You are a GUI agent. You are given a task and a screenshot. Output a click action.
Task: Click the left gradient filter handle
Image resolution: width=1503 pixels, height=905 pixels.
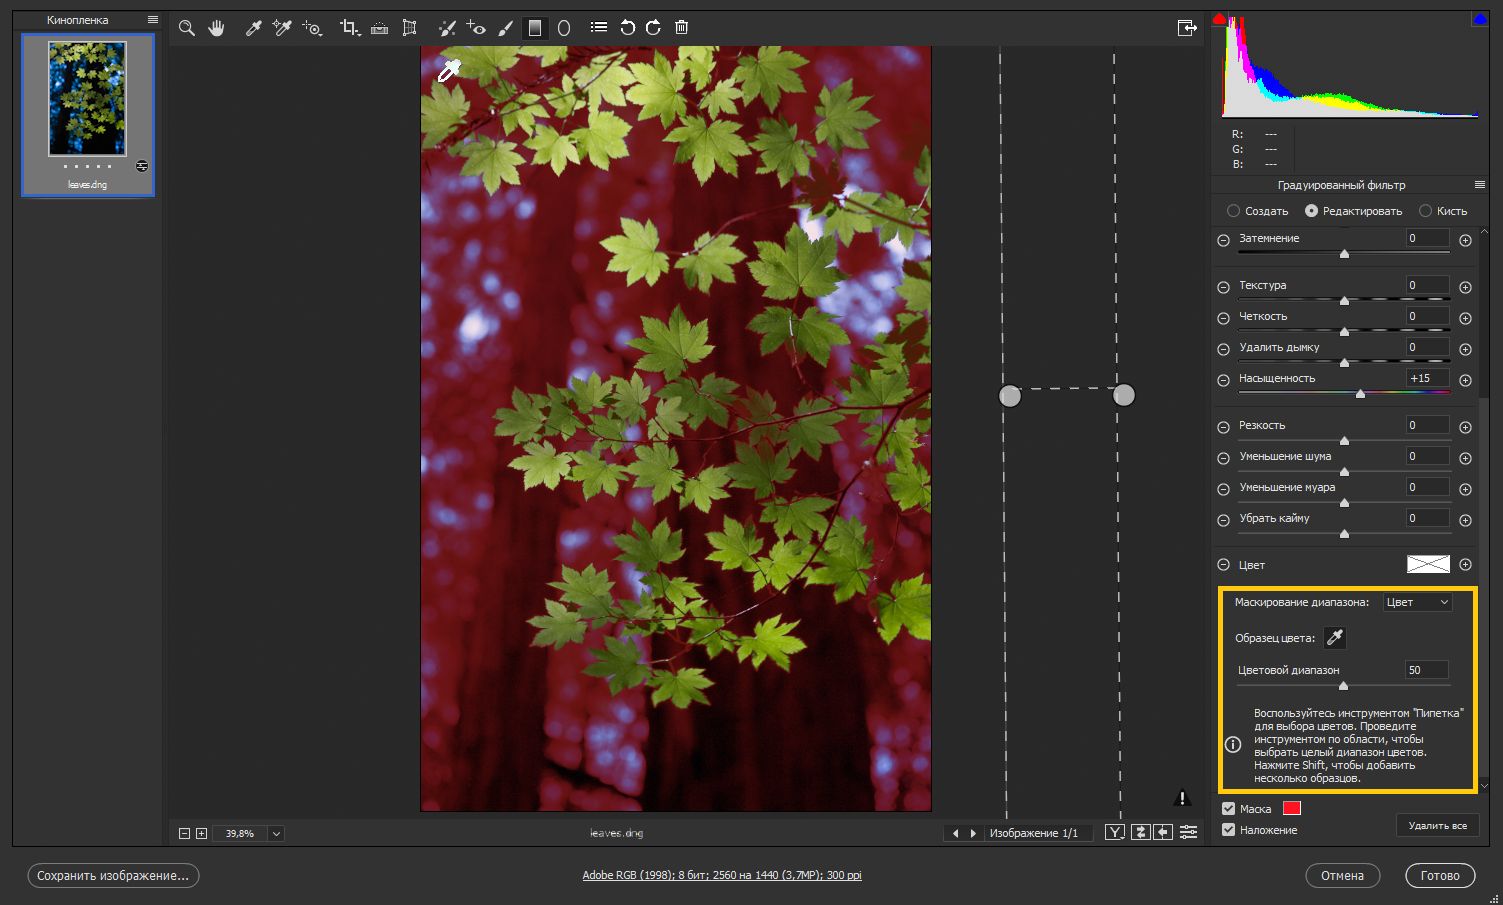click(1010, 396)
